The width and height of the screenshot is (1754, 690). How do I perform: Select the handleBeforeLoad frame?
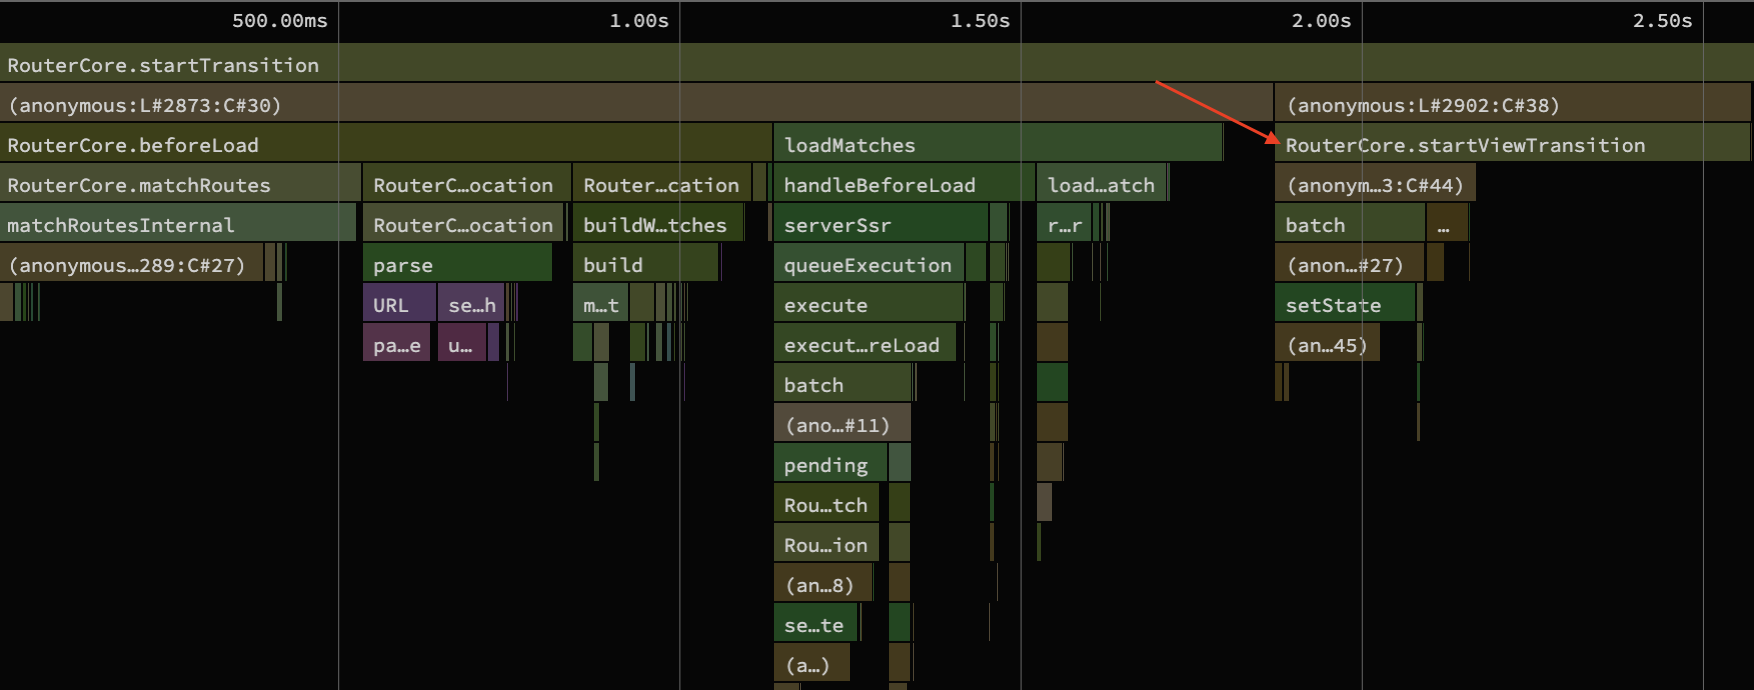904,184
